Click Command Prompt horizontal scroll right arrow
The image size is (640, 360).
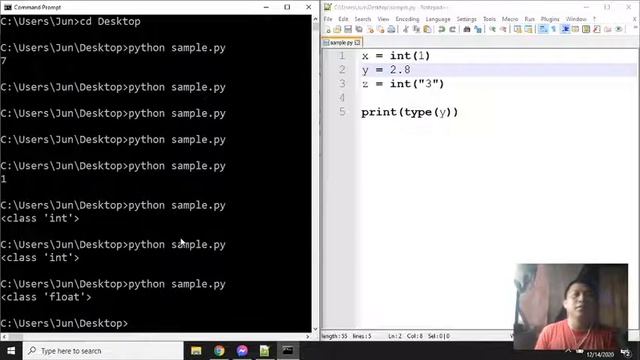click(x=308, y=337)
